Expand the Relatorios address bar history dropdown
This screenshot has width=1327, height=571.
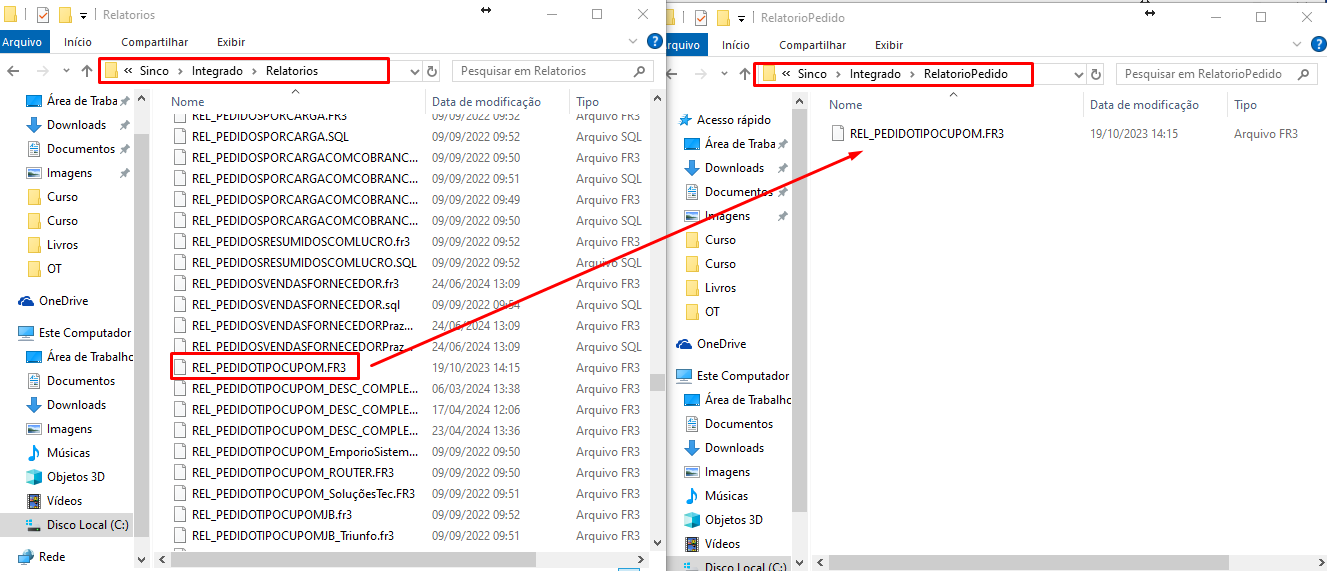tap(416, 71)
